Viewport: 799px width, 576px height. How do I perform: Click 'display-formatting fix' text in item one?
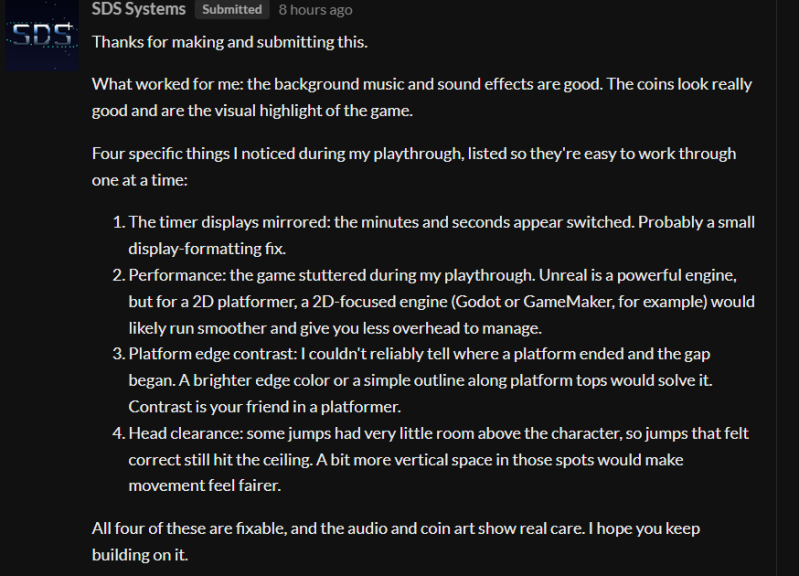[x=207, y=249]
